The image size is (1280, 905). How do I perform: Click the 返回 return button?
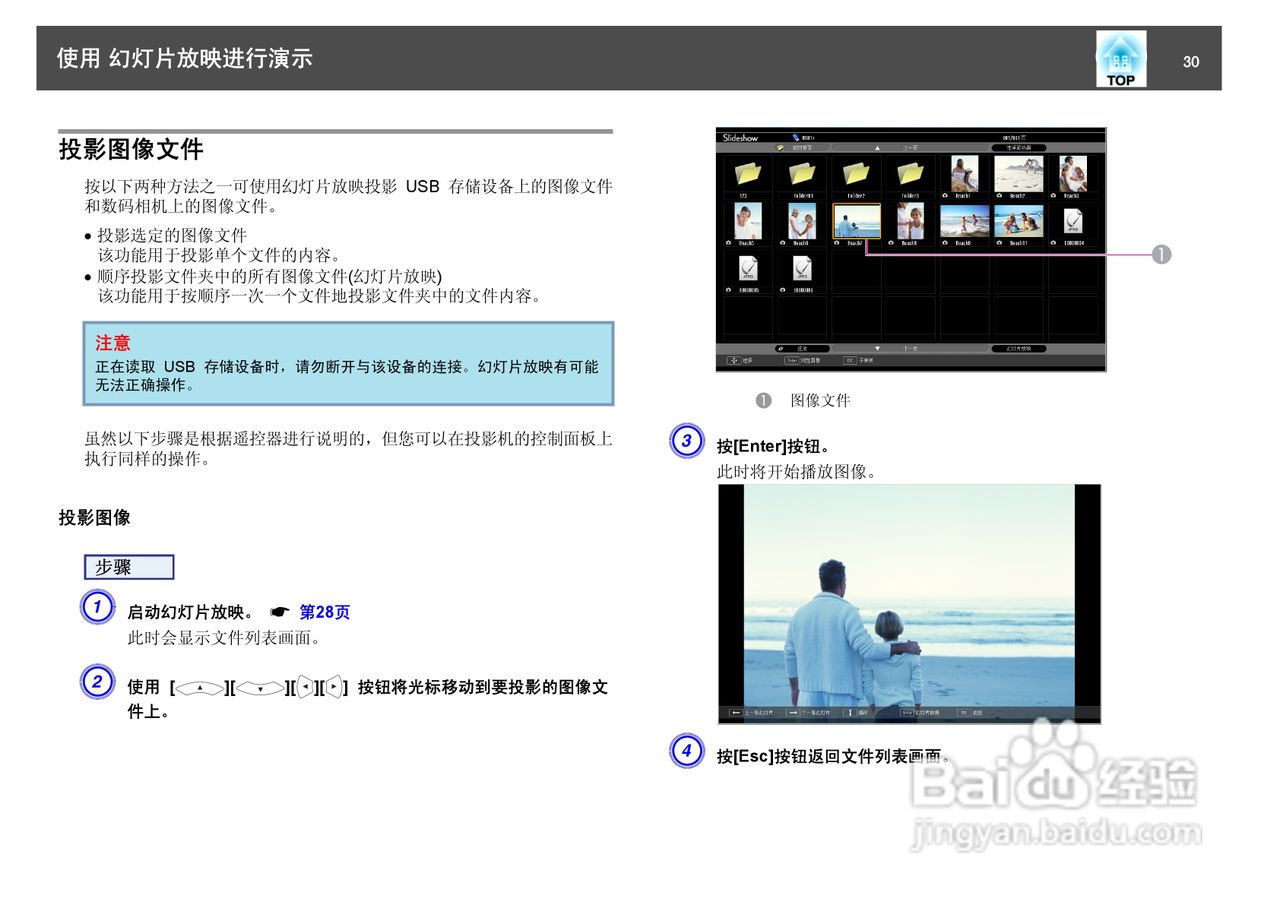(804, 349)
